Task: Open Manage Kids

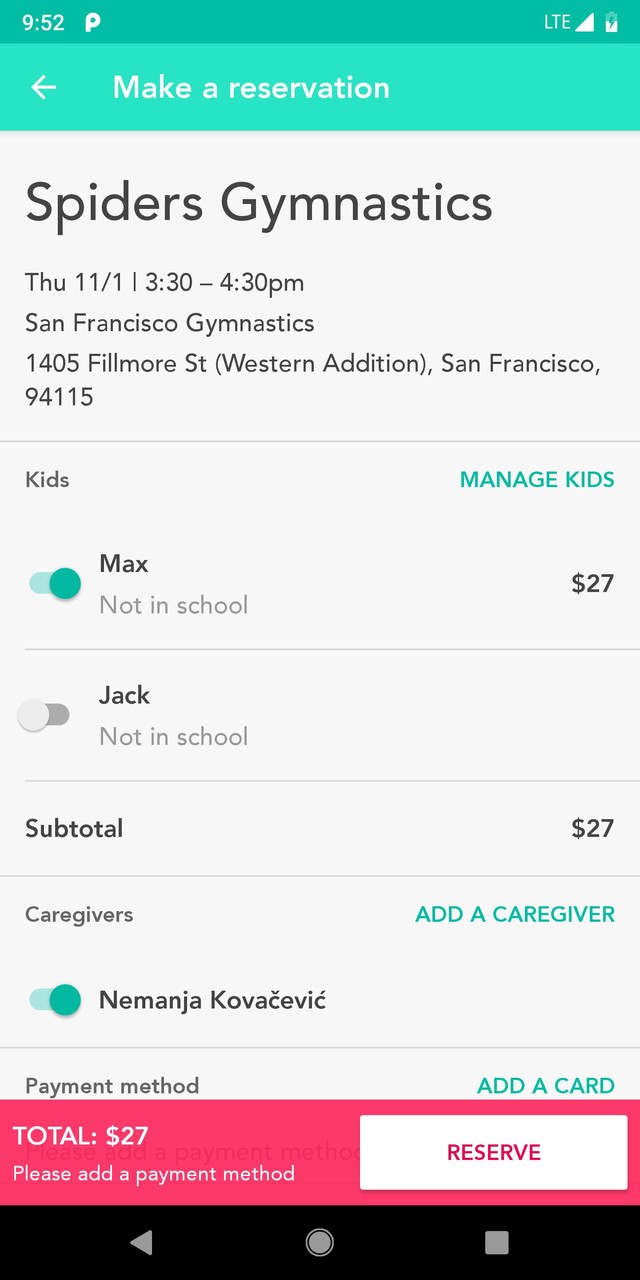Action: [x=537, y=479]
